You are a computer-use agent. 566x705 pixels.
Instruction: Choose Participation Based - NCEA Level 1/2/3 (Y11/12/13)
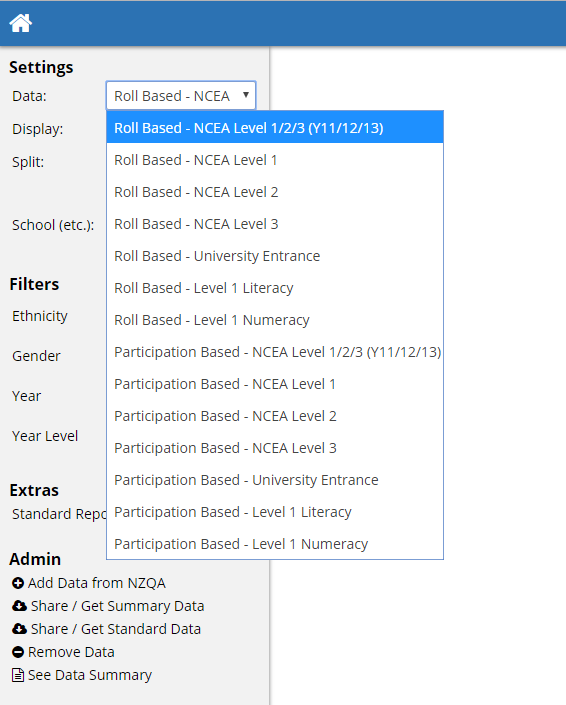[x=275, y=352]
